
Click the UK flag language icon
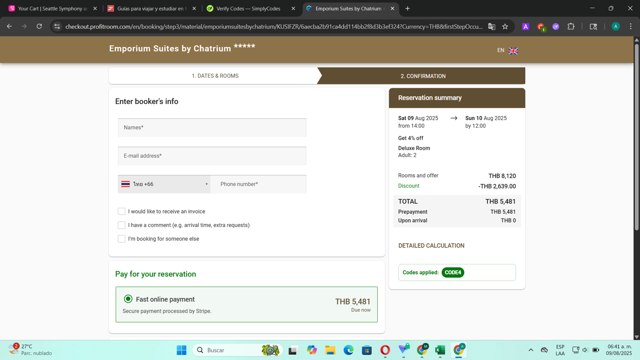513,51
